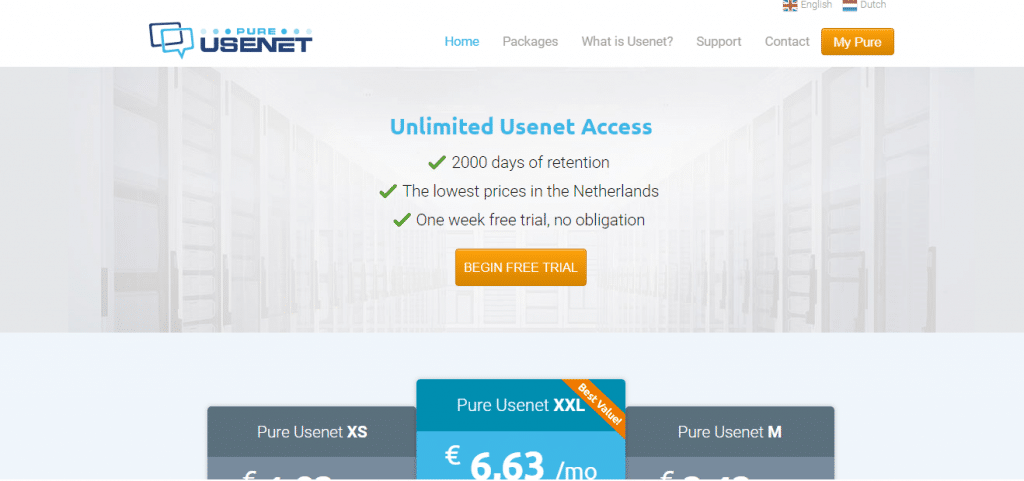
Task: Click the BEGIN FREE TRIAL button
Action: coord(520,267)
